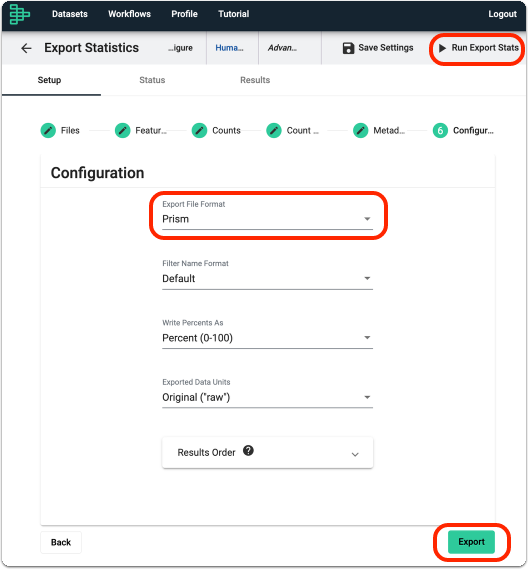Screen dimensions: 528x569
Task: Switch to the Results tab
Action: pyautogui.click(x=255, y=80)
